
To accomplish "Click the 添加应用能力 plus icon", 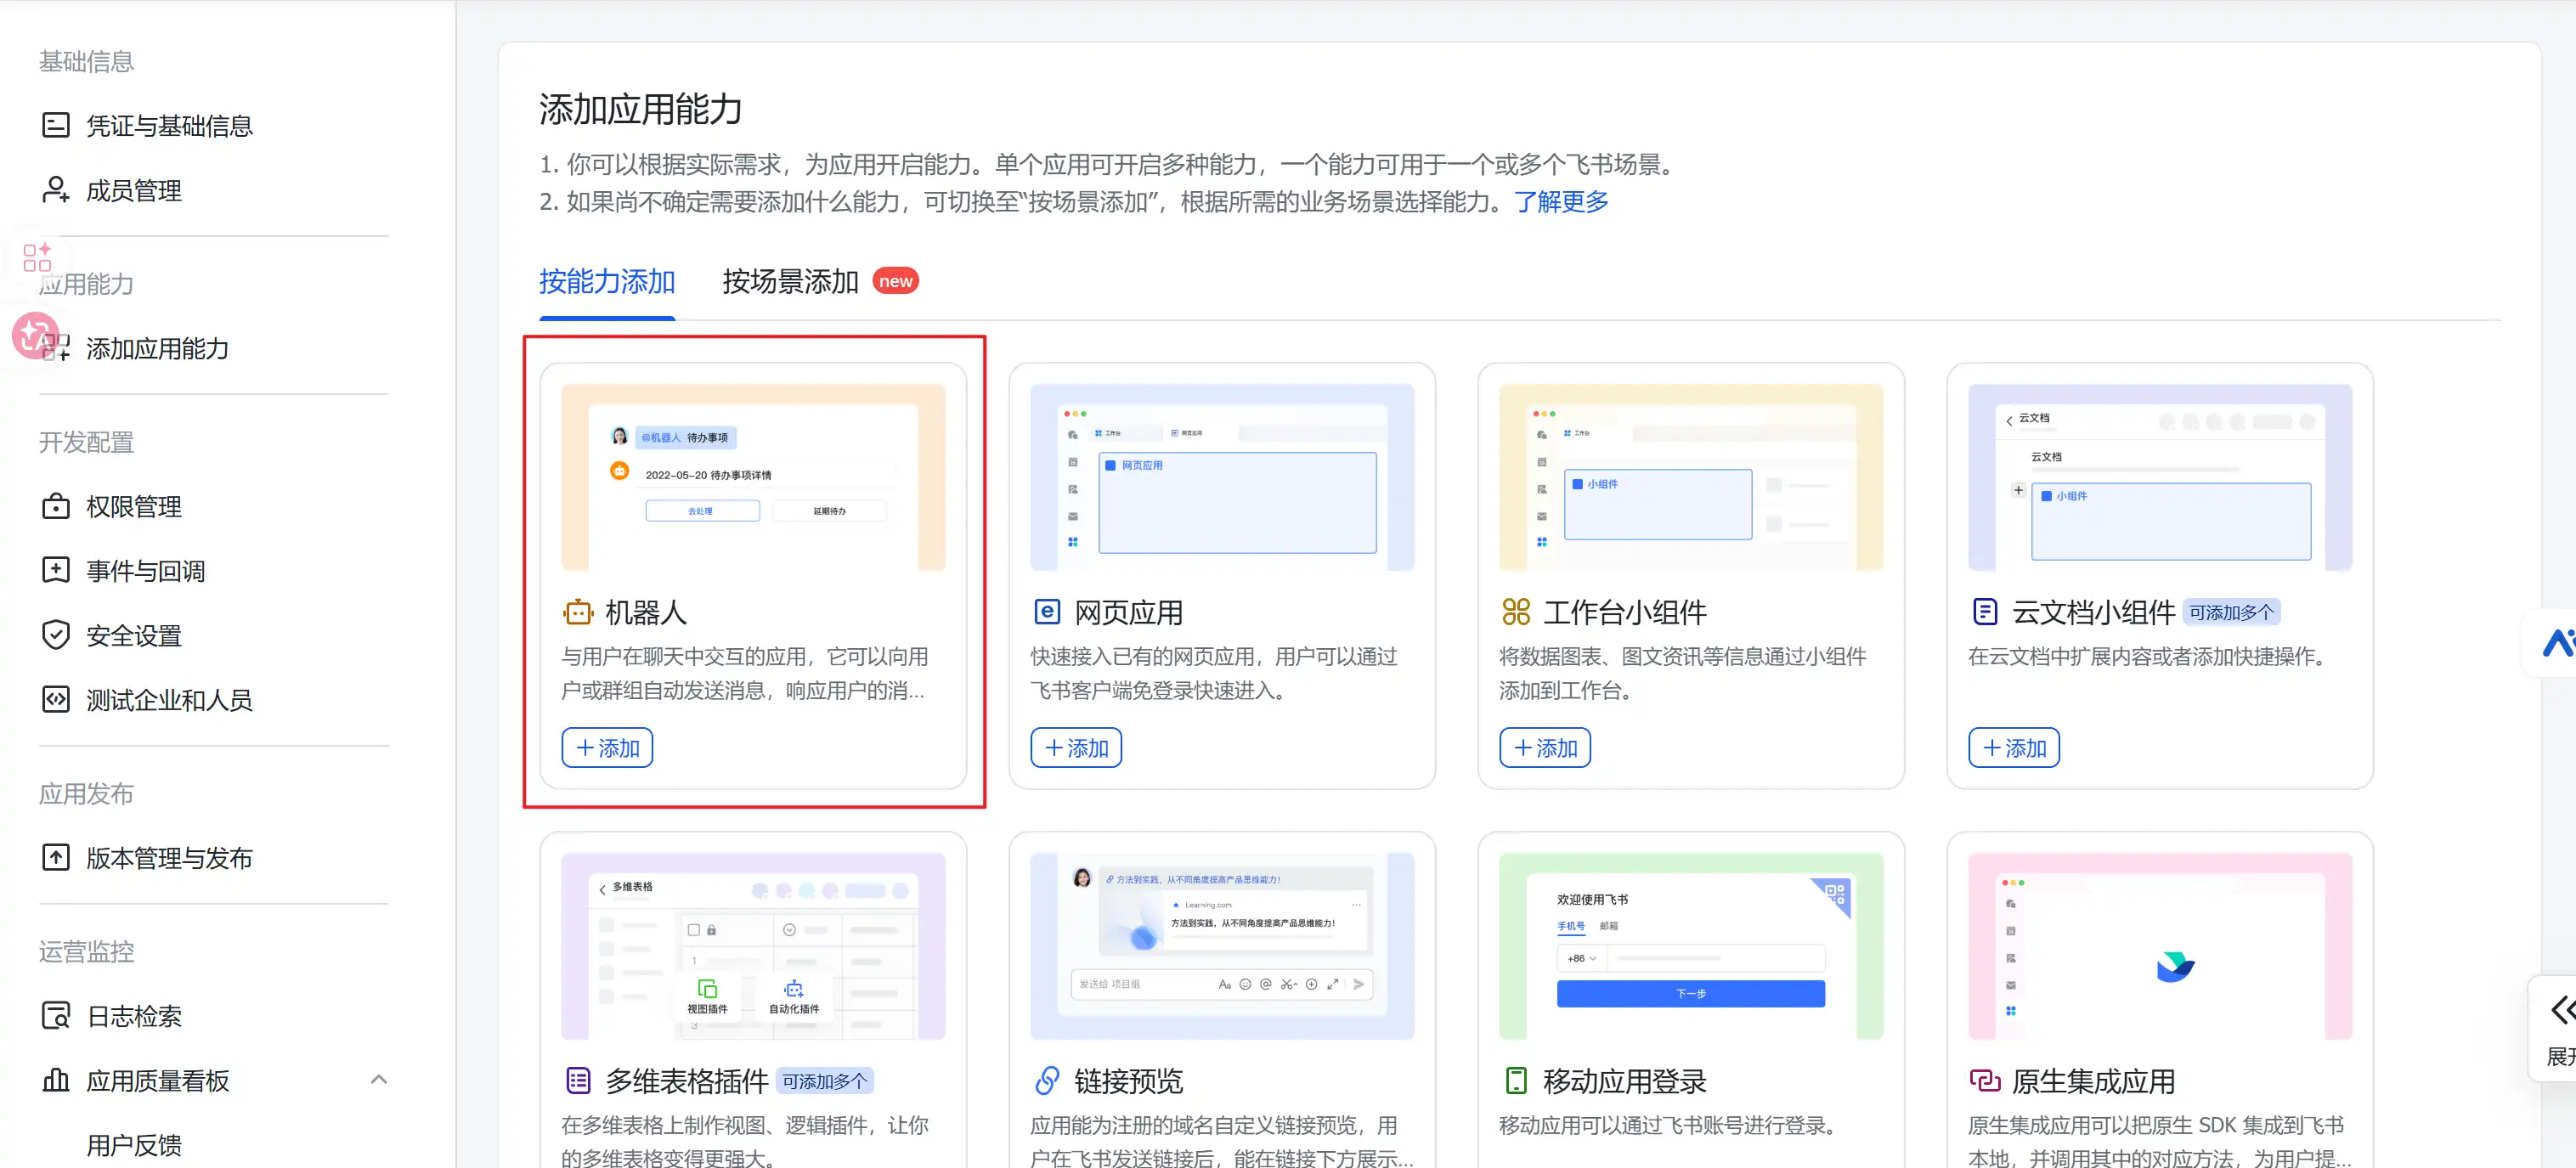I will coord(57,348).
